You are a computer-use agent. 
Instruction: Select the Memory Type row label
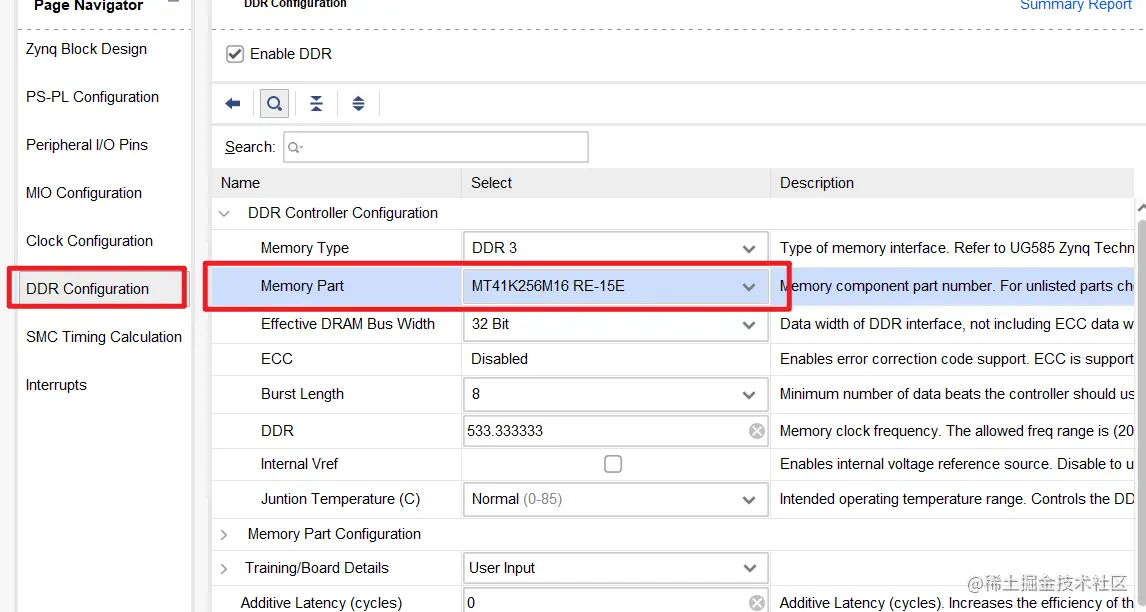pos(305,248)
